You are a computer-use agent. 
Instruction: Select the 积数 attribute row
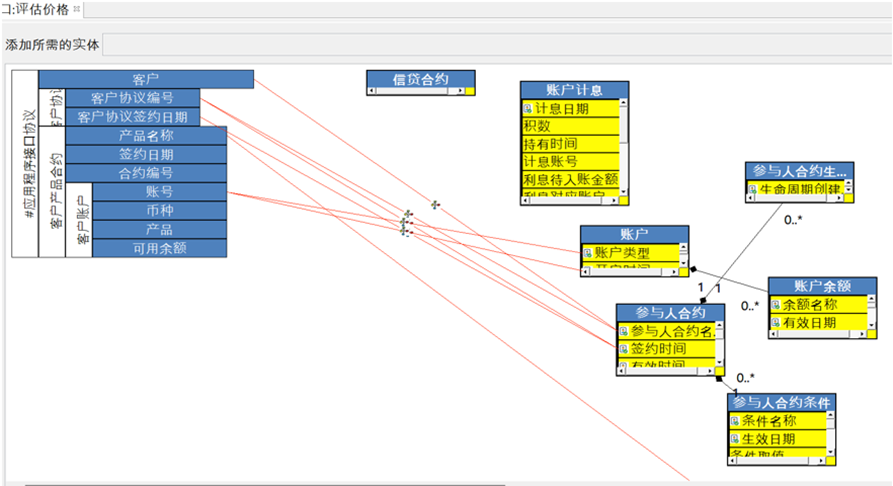tap(570, 126)
